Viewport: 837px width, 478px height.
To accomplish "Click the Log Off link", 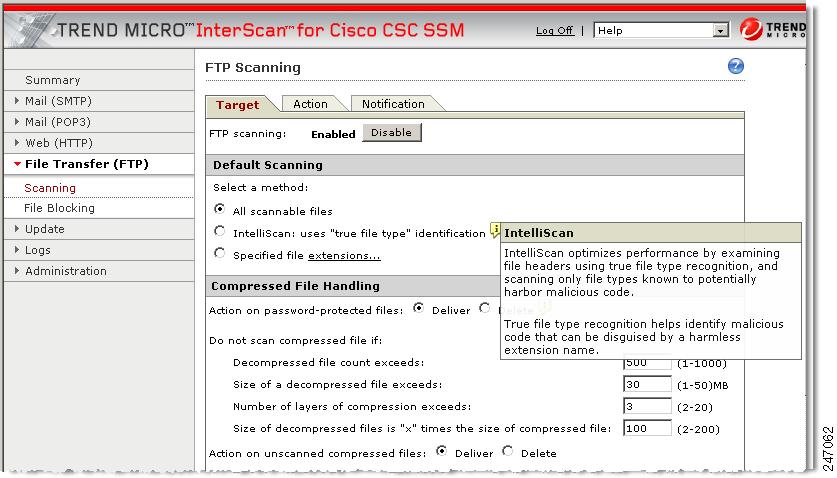I will click(x=555, y=30).
